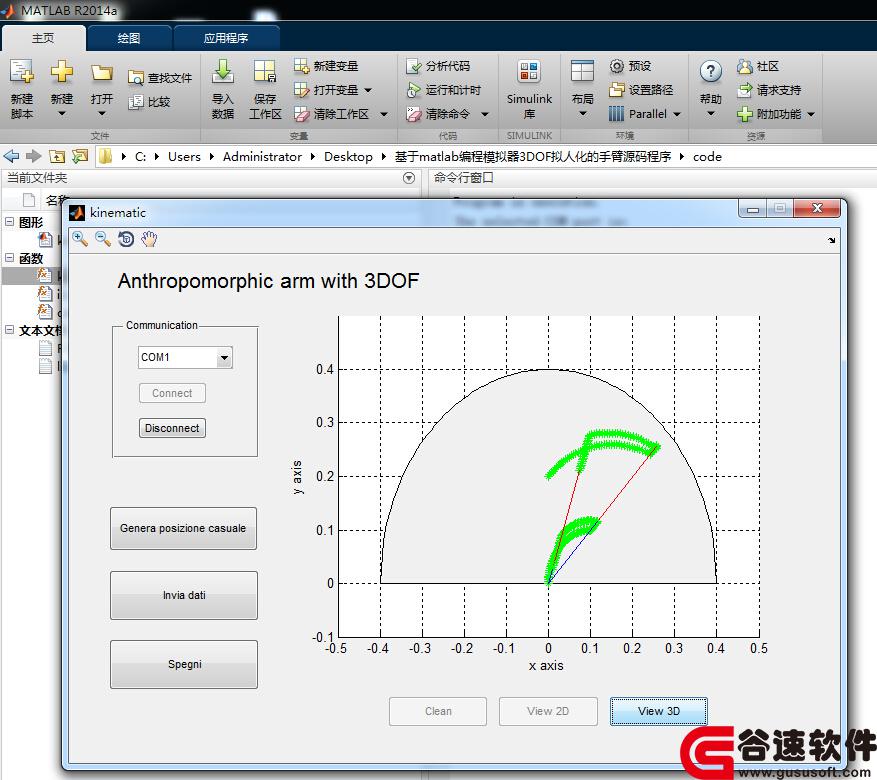Click Users in the path bar

click(184, 157)
